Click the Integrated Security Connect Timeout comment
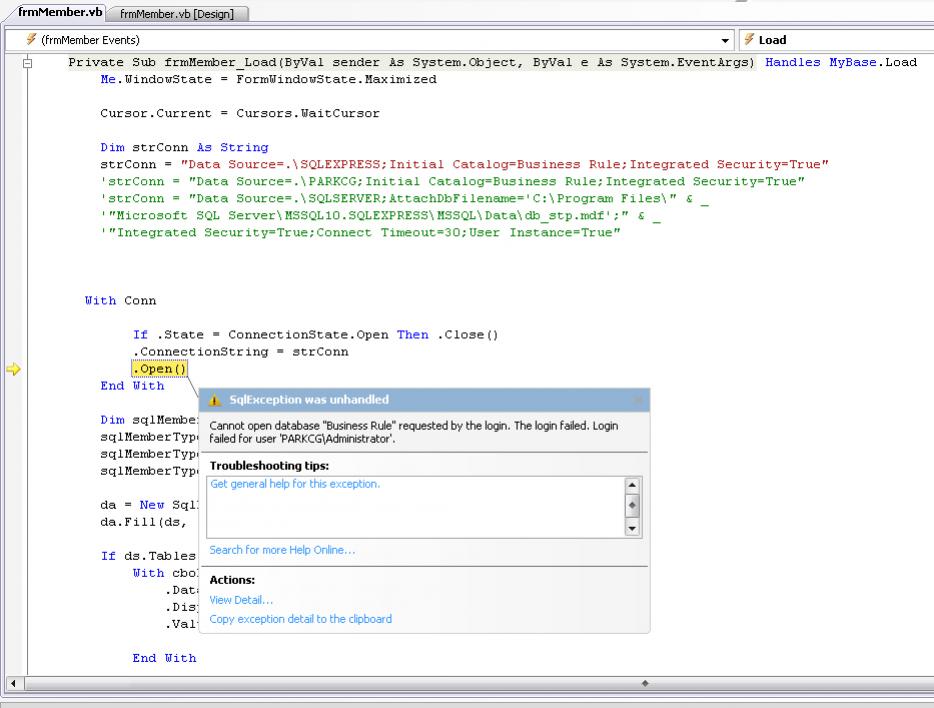The width and height of the screenshot is (934, 708). tap(360, 233)
